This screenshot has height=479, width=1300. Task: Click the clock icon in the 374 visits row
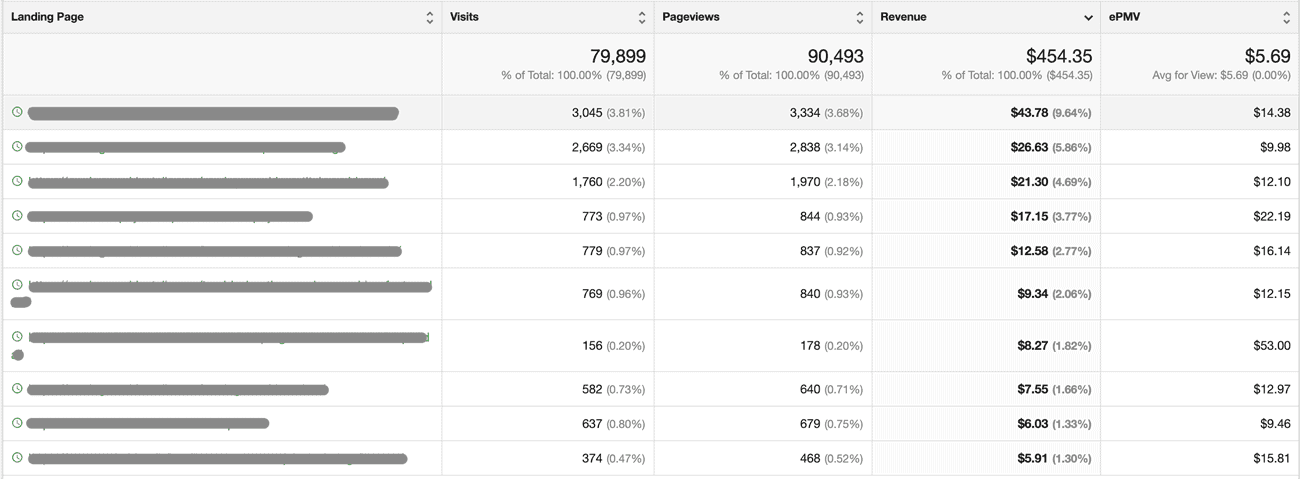tap(17, 458)
